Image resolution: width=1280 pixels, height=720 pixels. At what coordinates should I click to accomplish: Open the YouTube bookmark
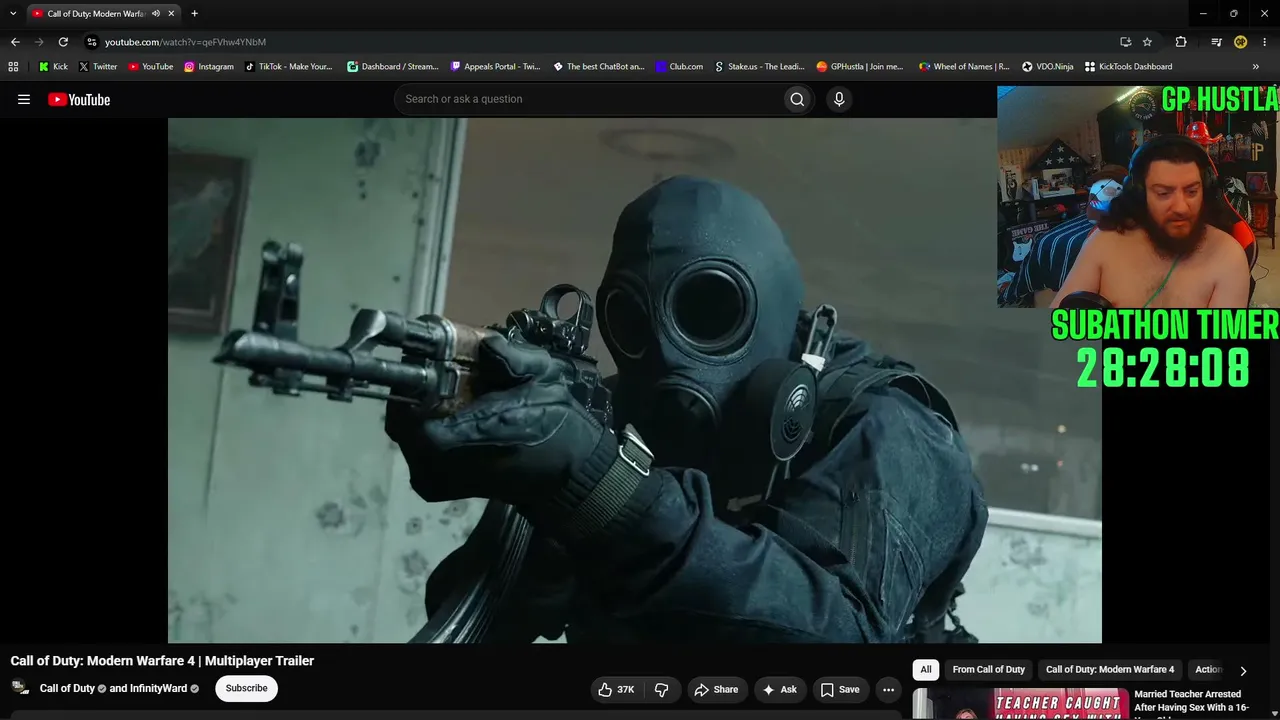[150, 67]
